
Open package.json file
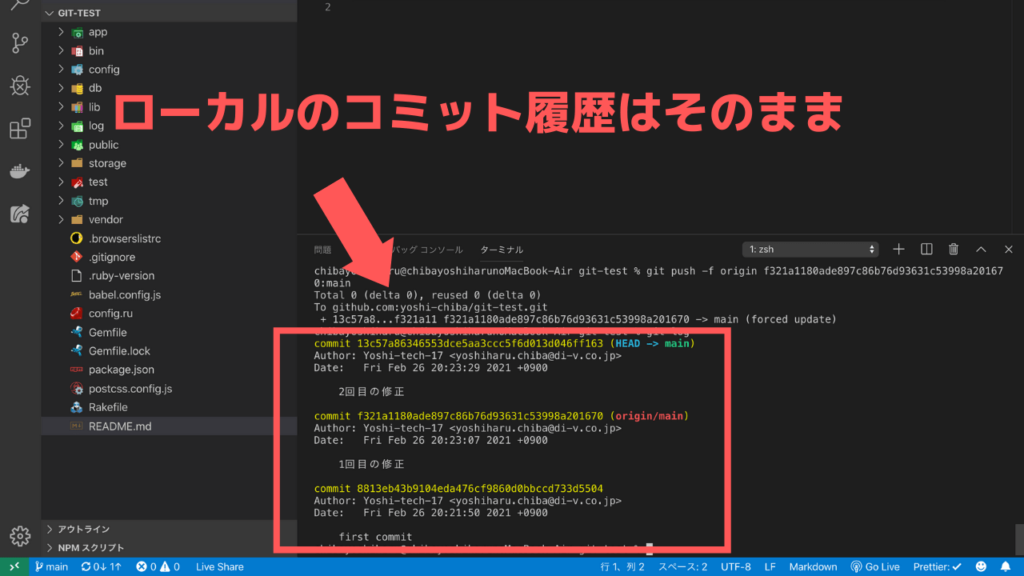click(168, 370)
